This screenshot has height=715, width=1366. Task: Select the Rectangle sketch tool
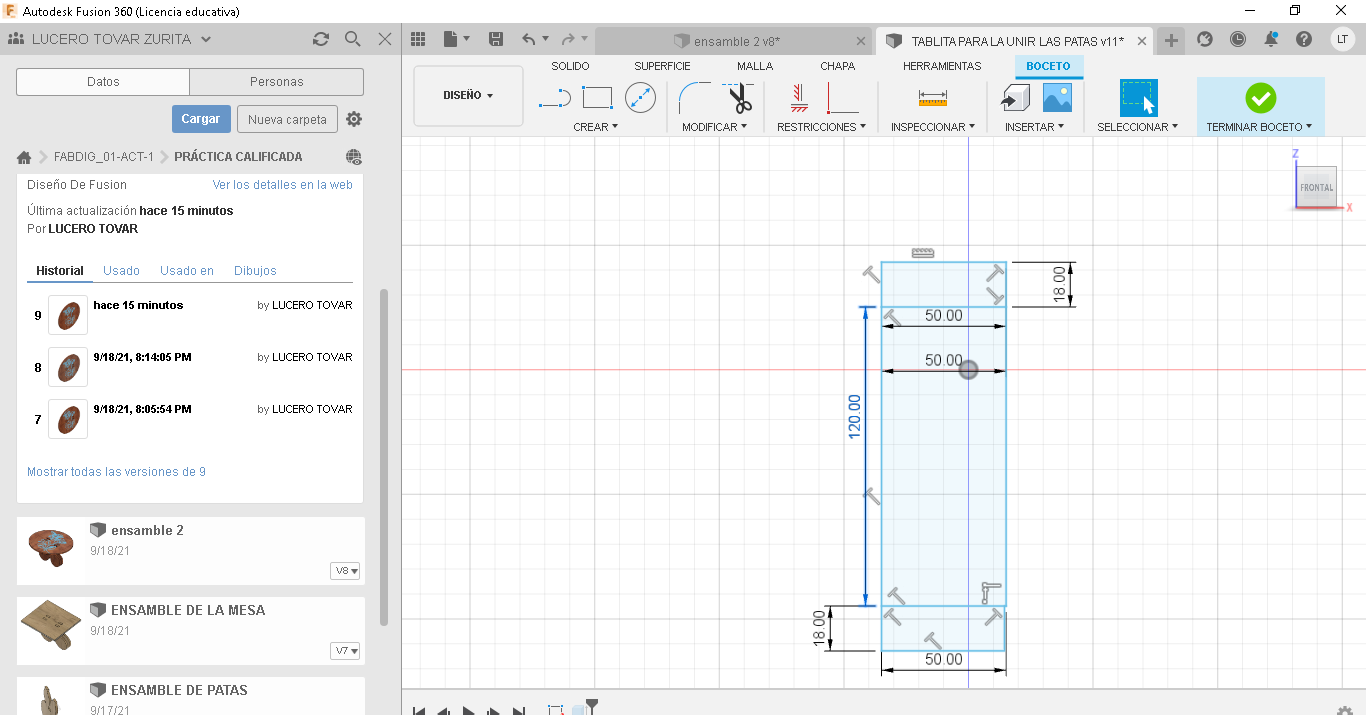point(597,98)
